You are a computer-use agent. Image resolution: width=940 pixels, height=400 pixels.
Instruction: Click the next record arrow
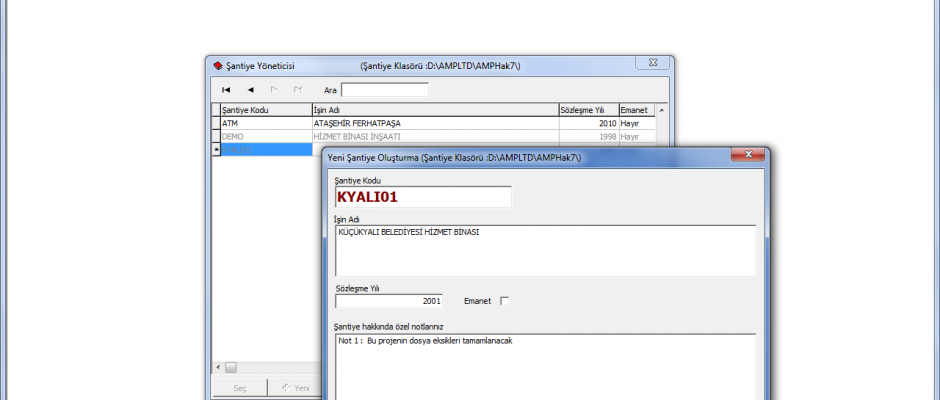[x=274, y=90]
